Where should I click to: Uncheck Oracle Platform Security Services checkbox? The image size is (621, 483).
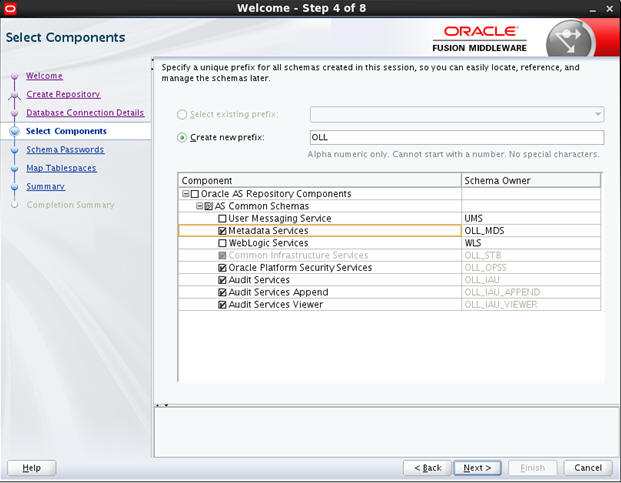(x=222, y=268)
